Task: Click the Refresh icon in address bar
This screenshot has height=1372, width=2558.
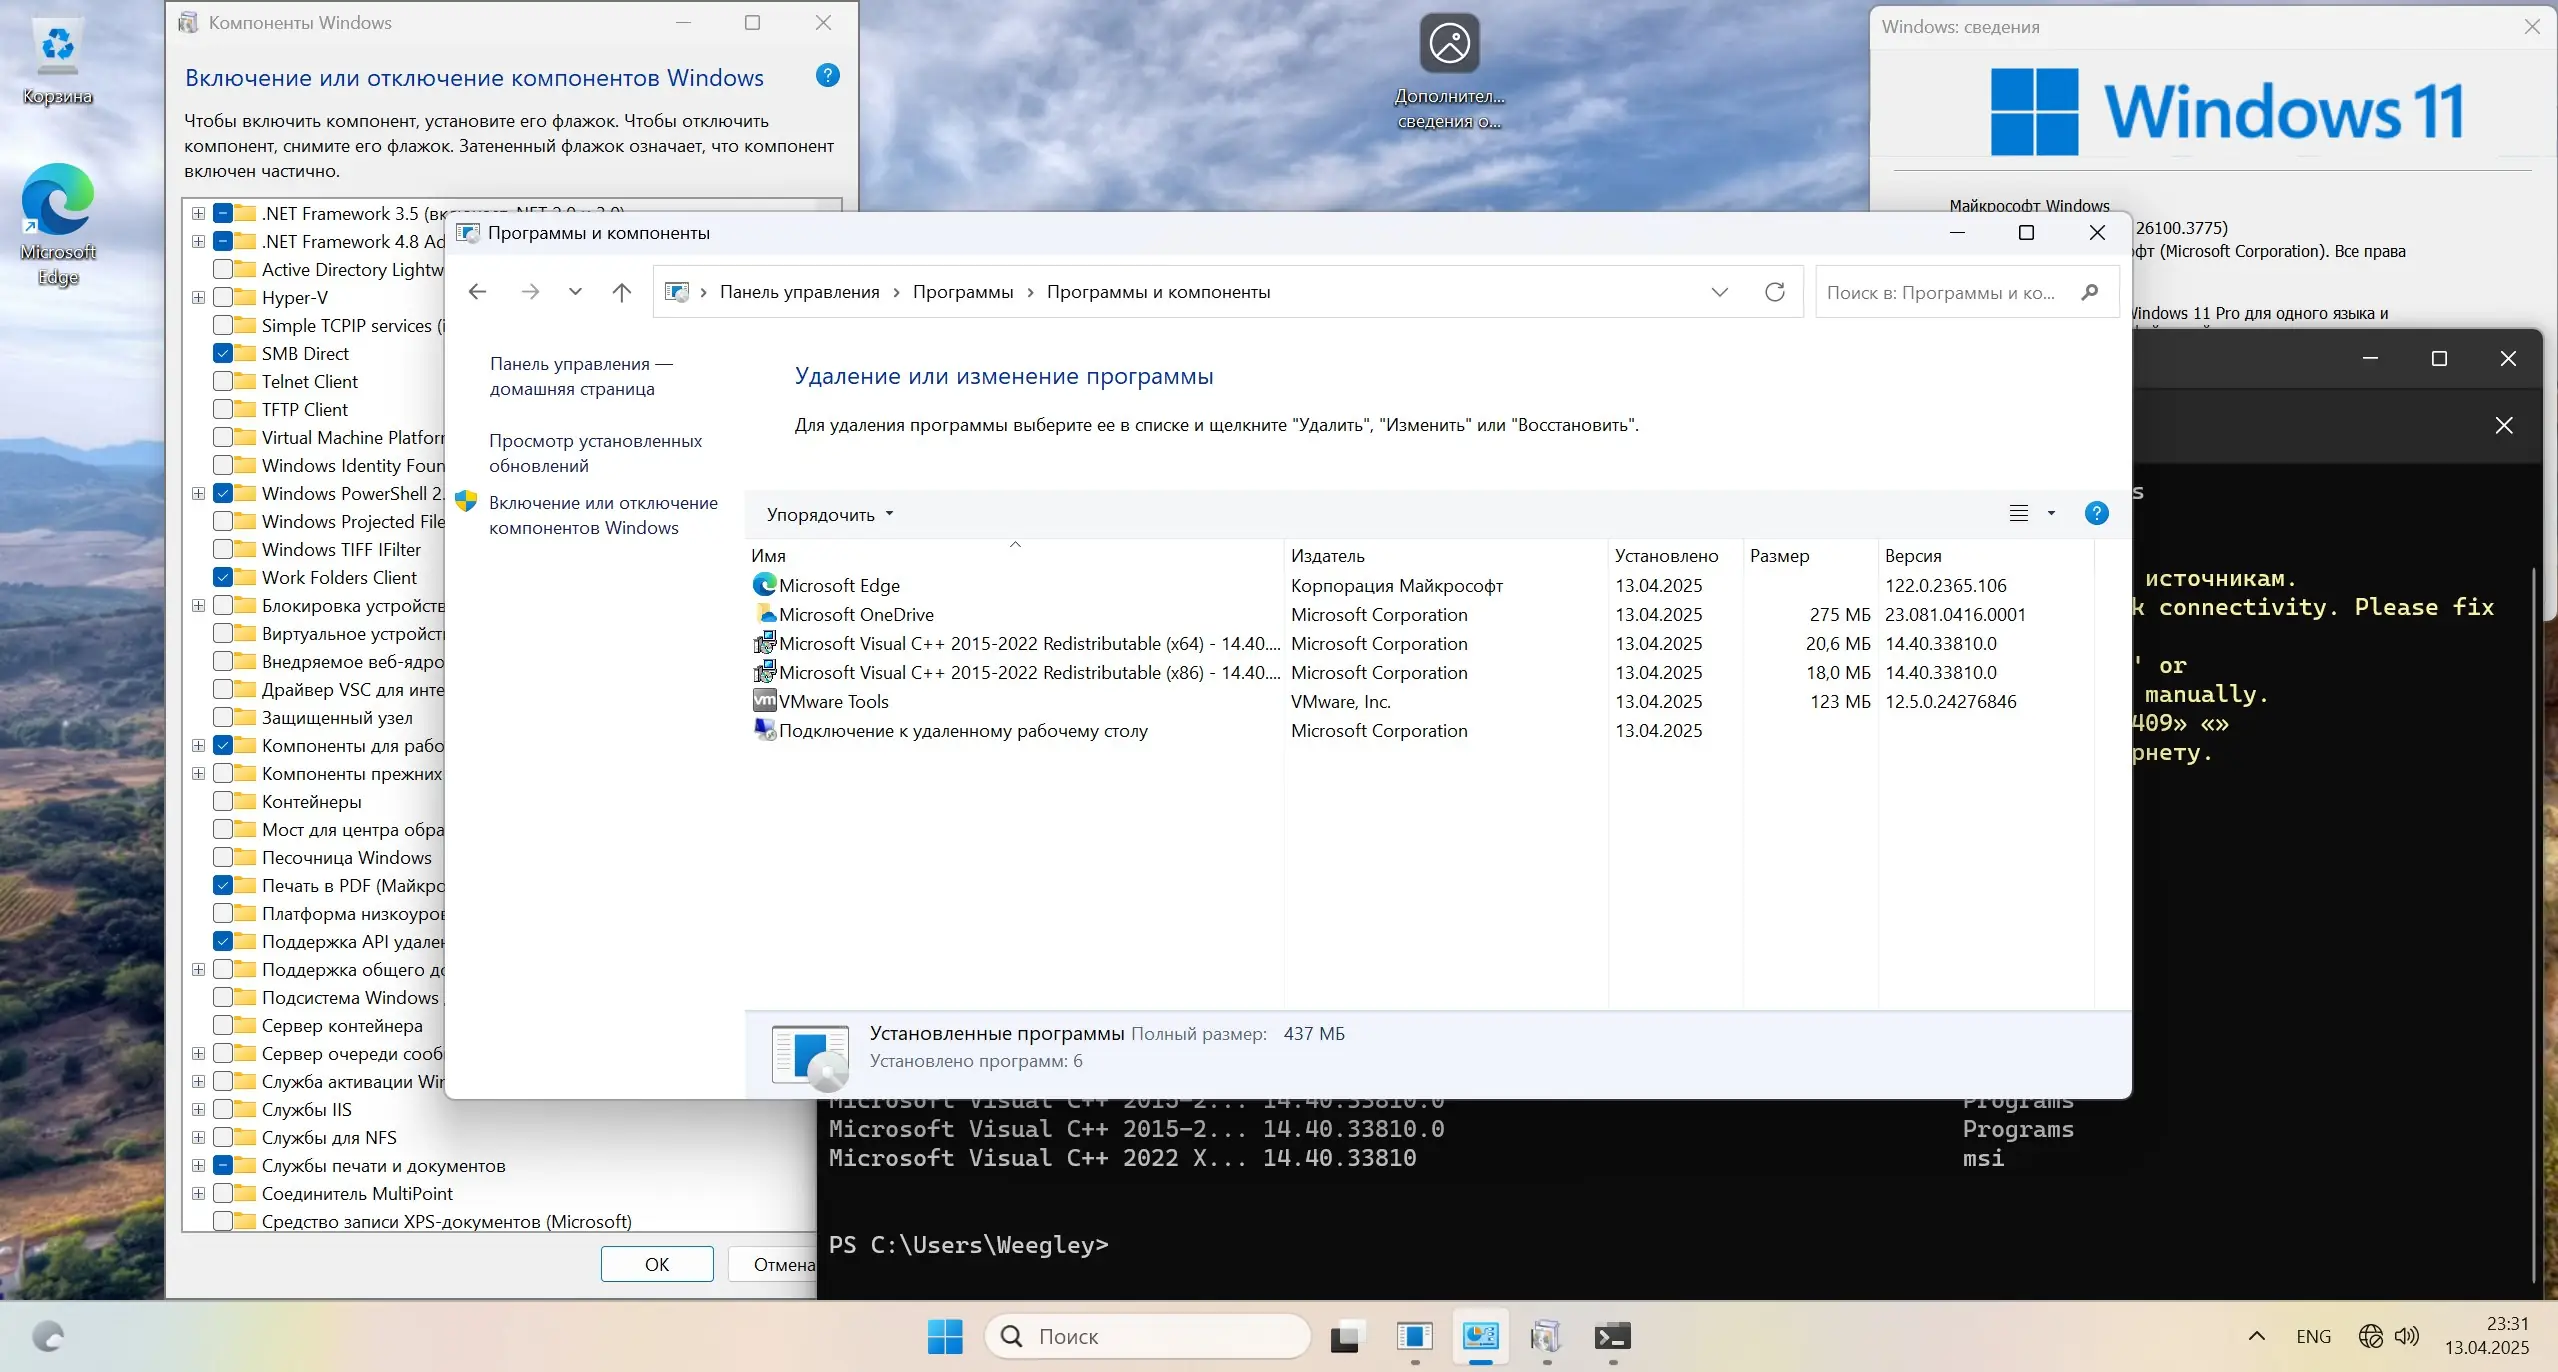Action: pos(1775,292)
